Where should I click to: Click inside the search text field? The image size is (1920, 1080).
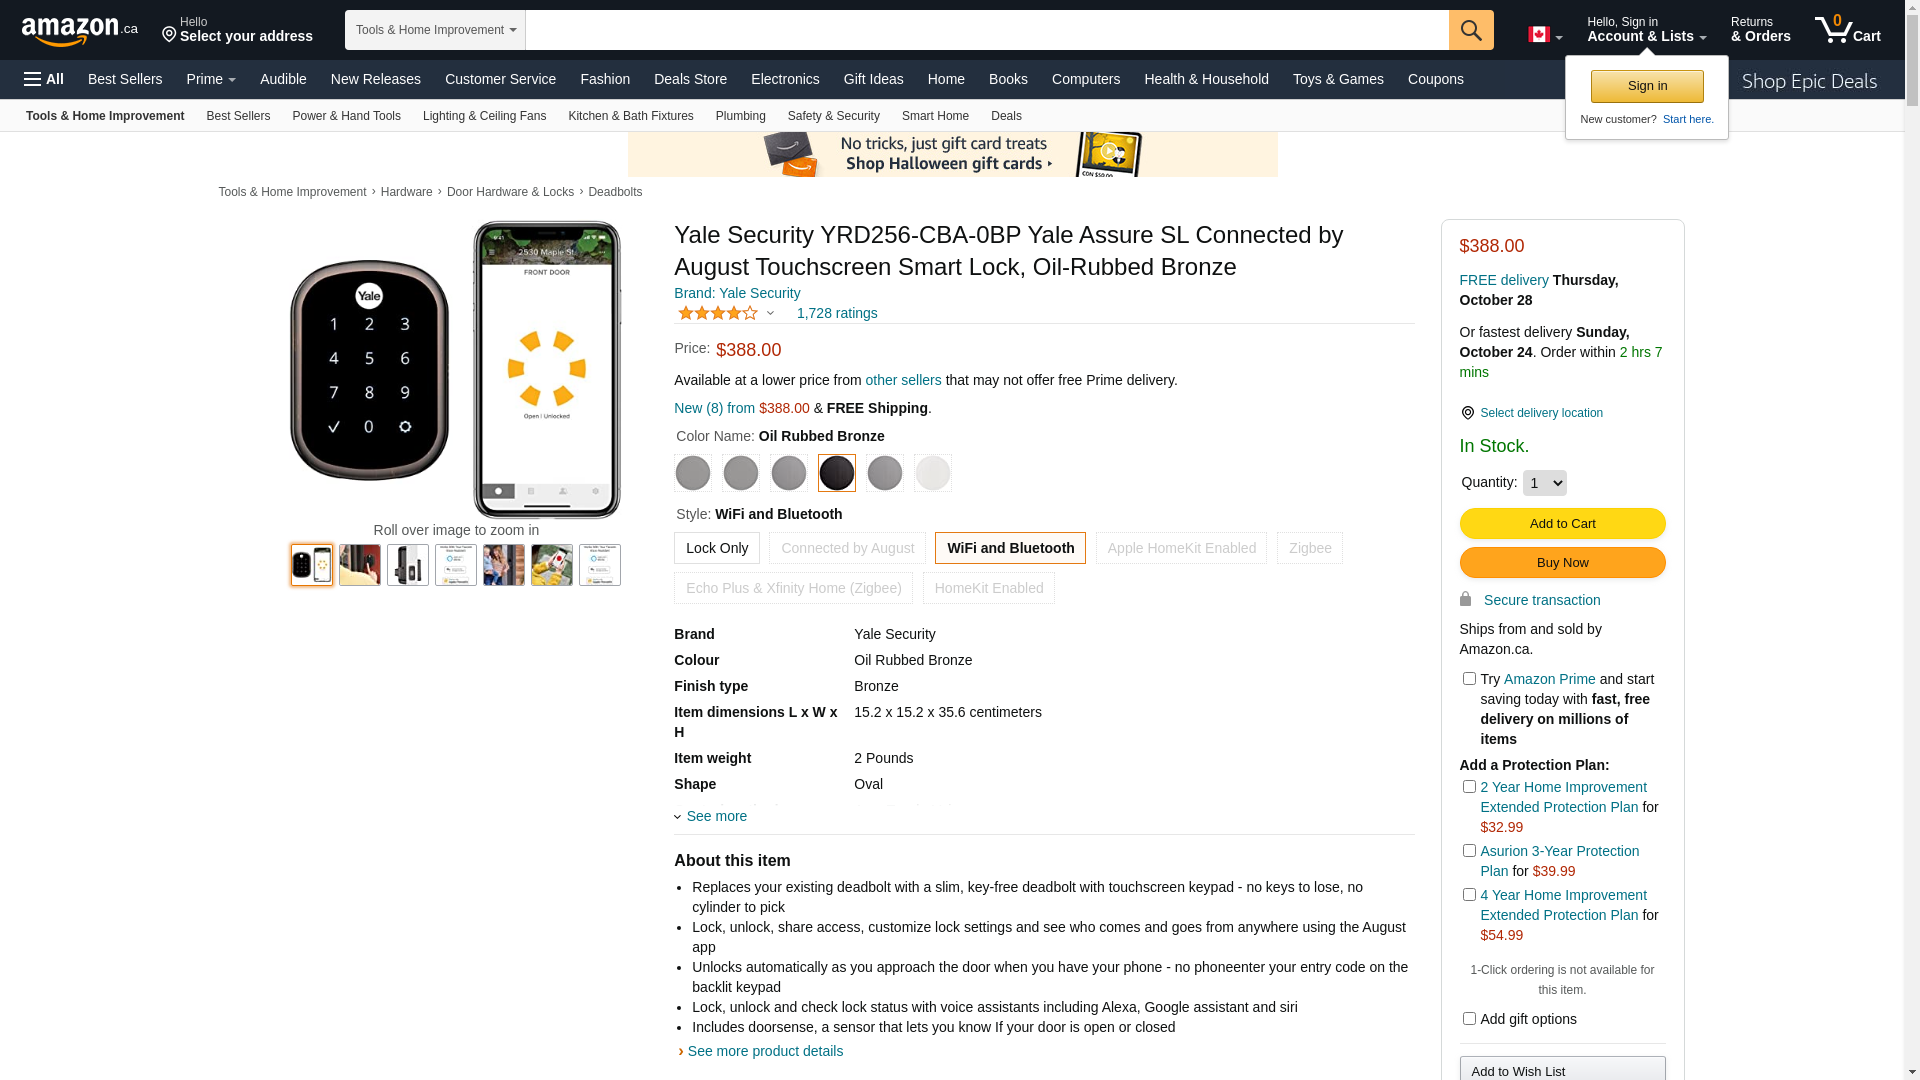pos(986,30)
